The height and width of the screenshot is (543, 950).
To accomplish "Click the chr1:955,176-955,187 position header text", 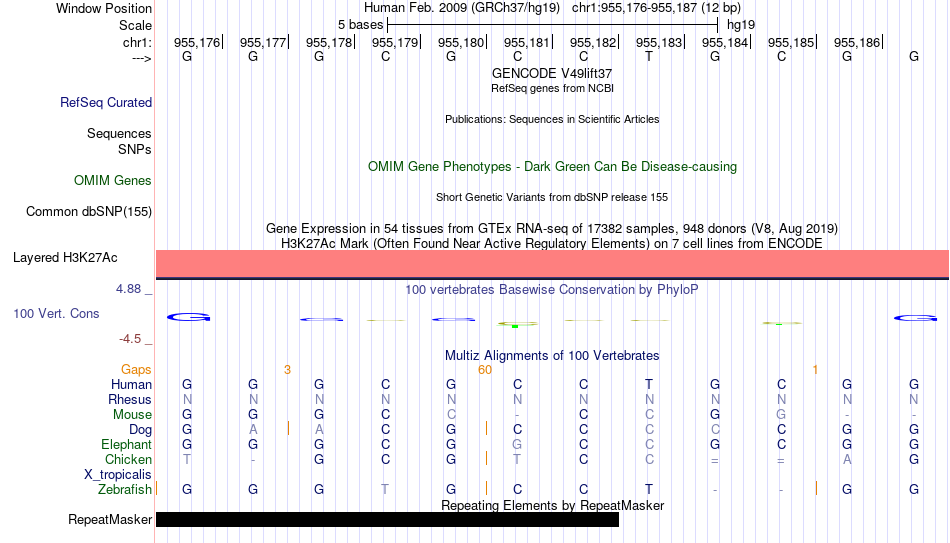I will [x=656, y=8].
